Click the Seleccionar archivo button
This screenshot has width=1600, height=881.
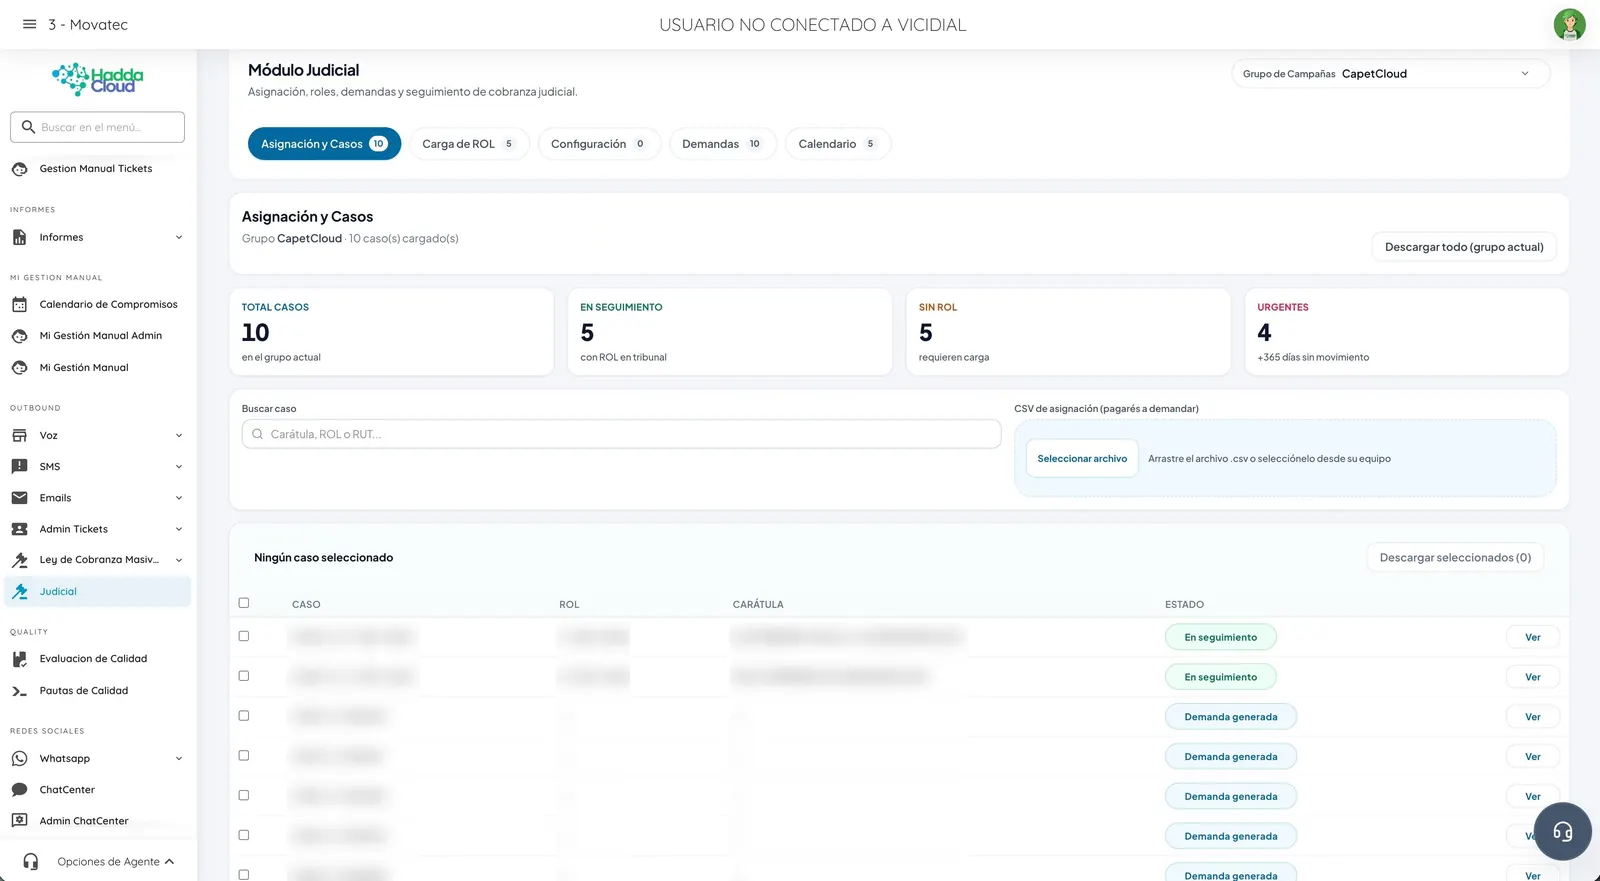click(x=1082, y=459)
